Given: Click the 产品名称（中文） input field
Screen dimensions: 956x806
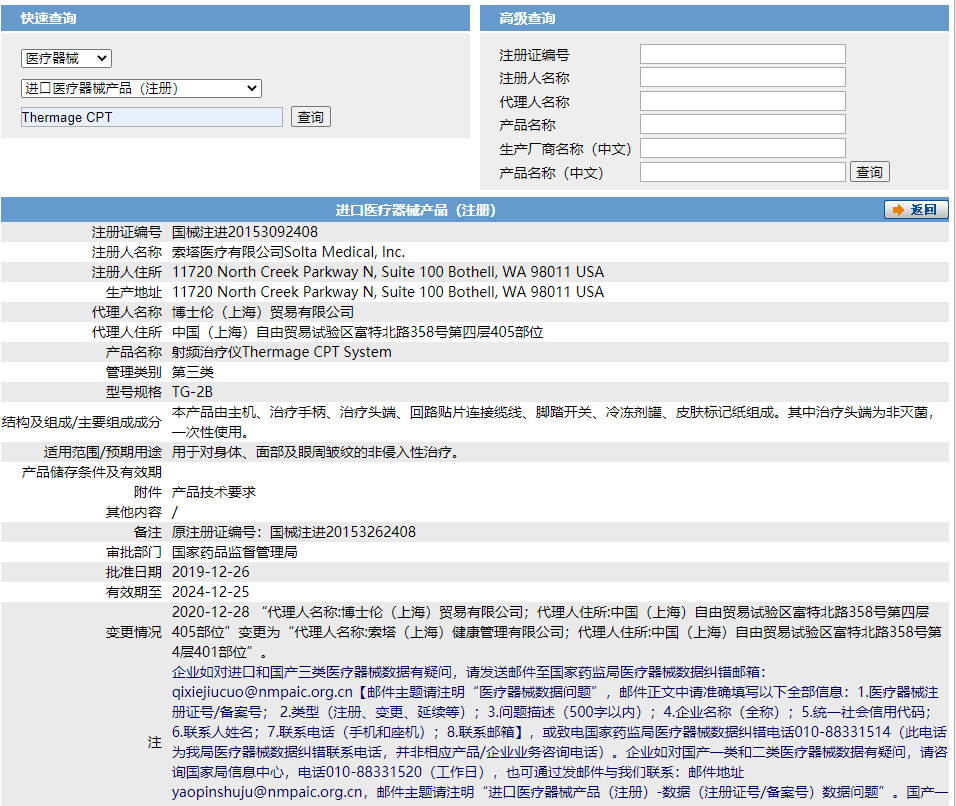Looking at the screenshot, I should point(743,172).
